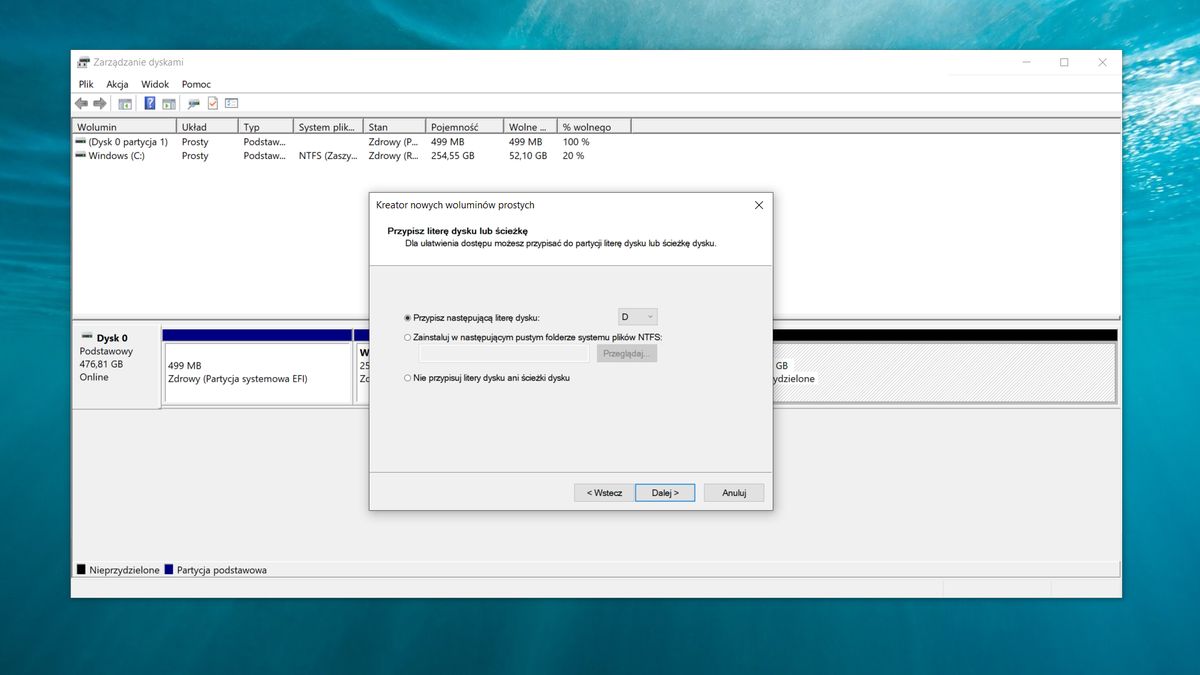Screen dimensions: 1200x675
Task: Click the Wstecz button
Action: [x=603, y=492]
